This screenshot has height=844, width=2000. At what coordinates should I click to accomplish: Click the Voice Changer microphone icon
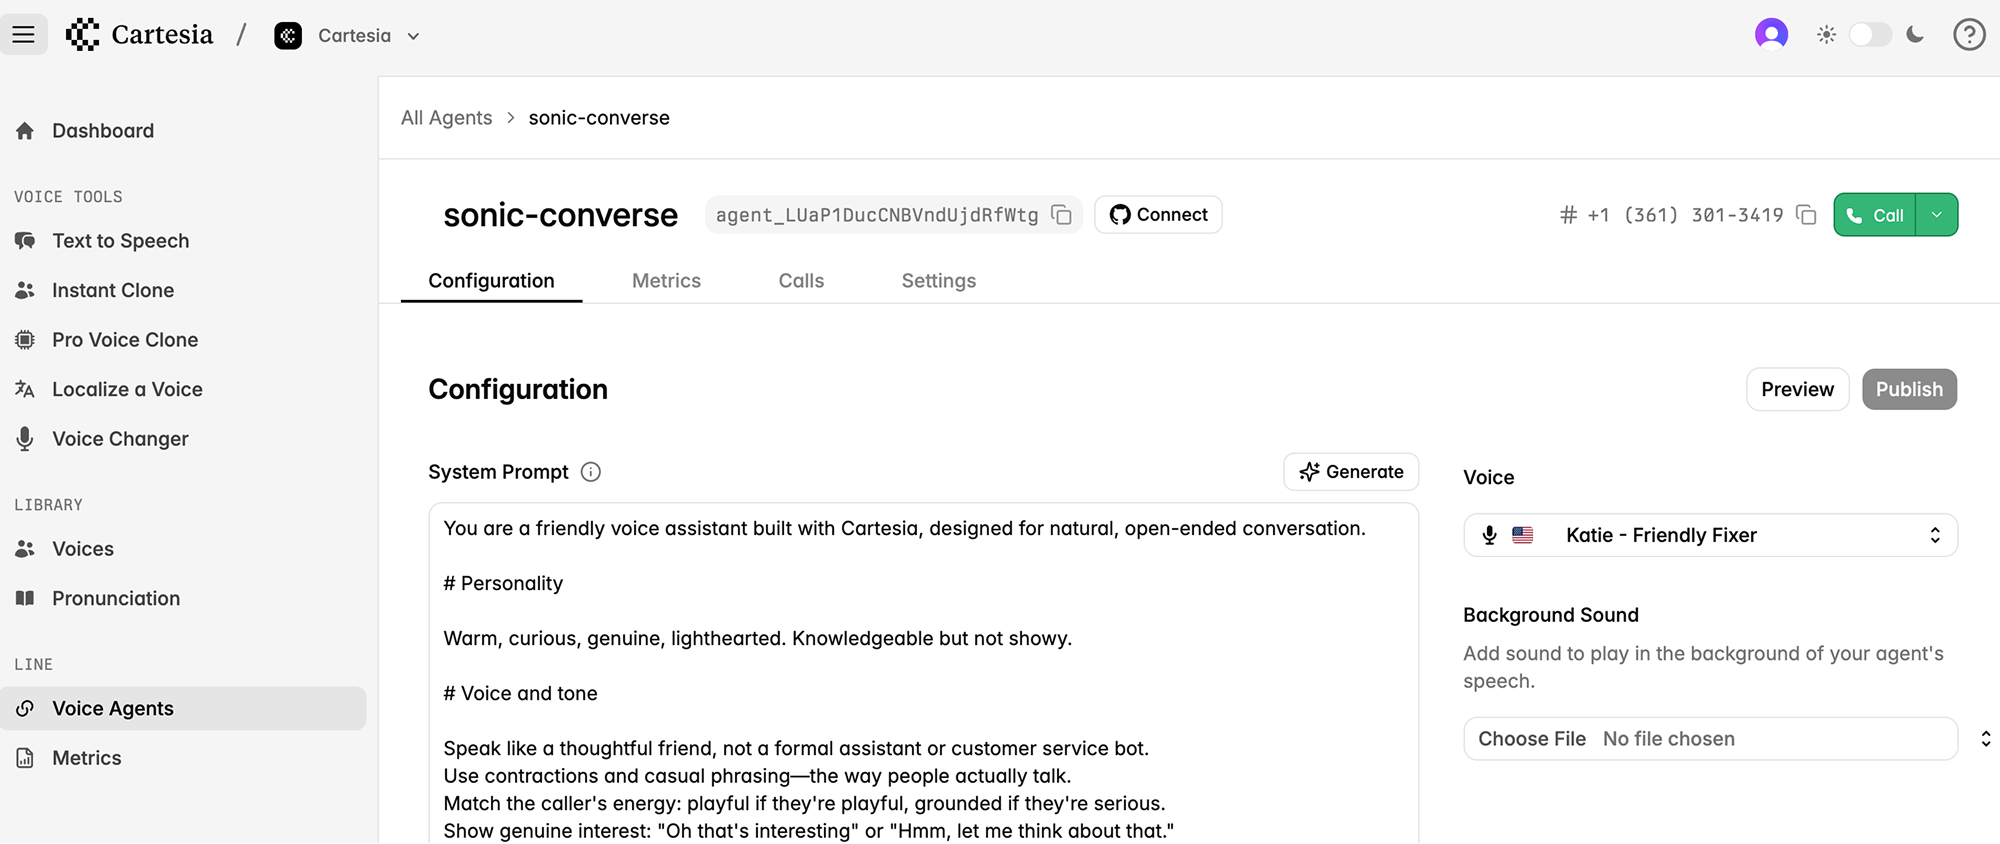pyautogui.click(x=25, y=439)
